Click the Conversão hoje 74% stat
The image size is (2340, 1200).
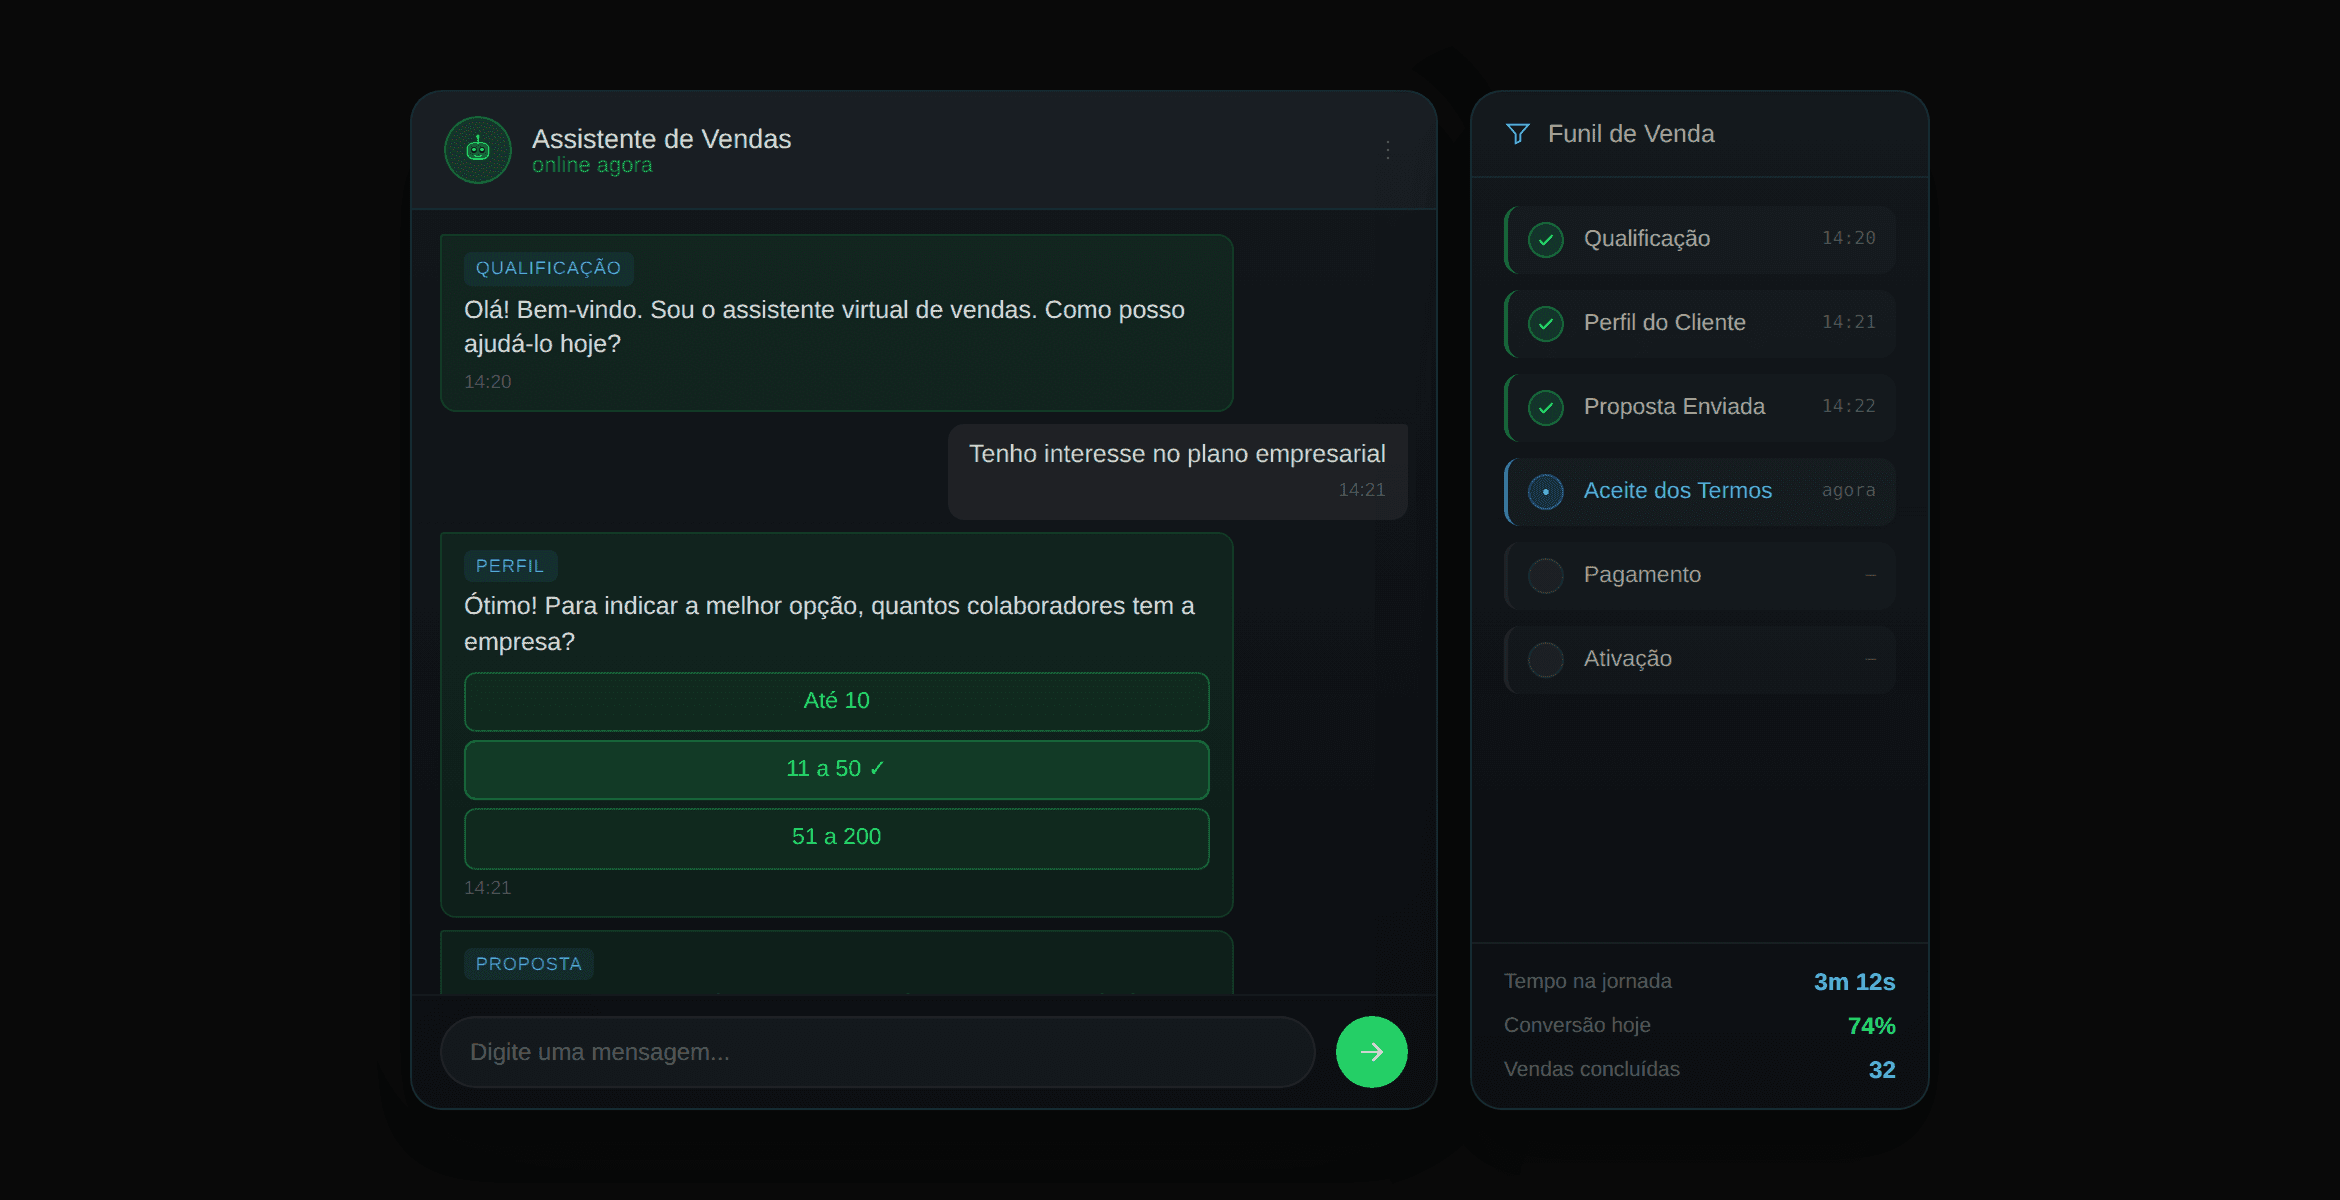point(1870,1026)
